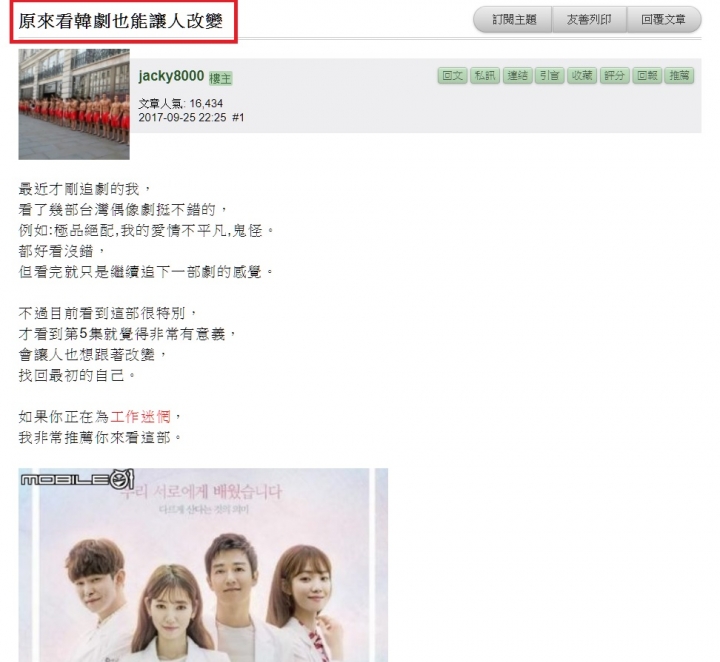This screenshot has width=720, height=662.
Task: Bookmark the post using 收藏
Action: click(582, 76)
